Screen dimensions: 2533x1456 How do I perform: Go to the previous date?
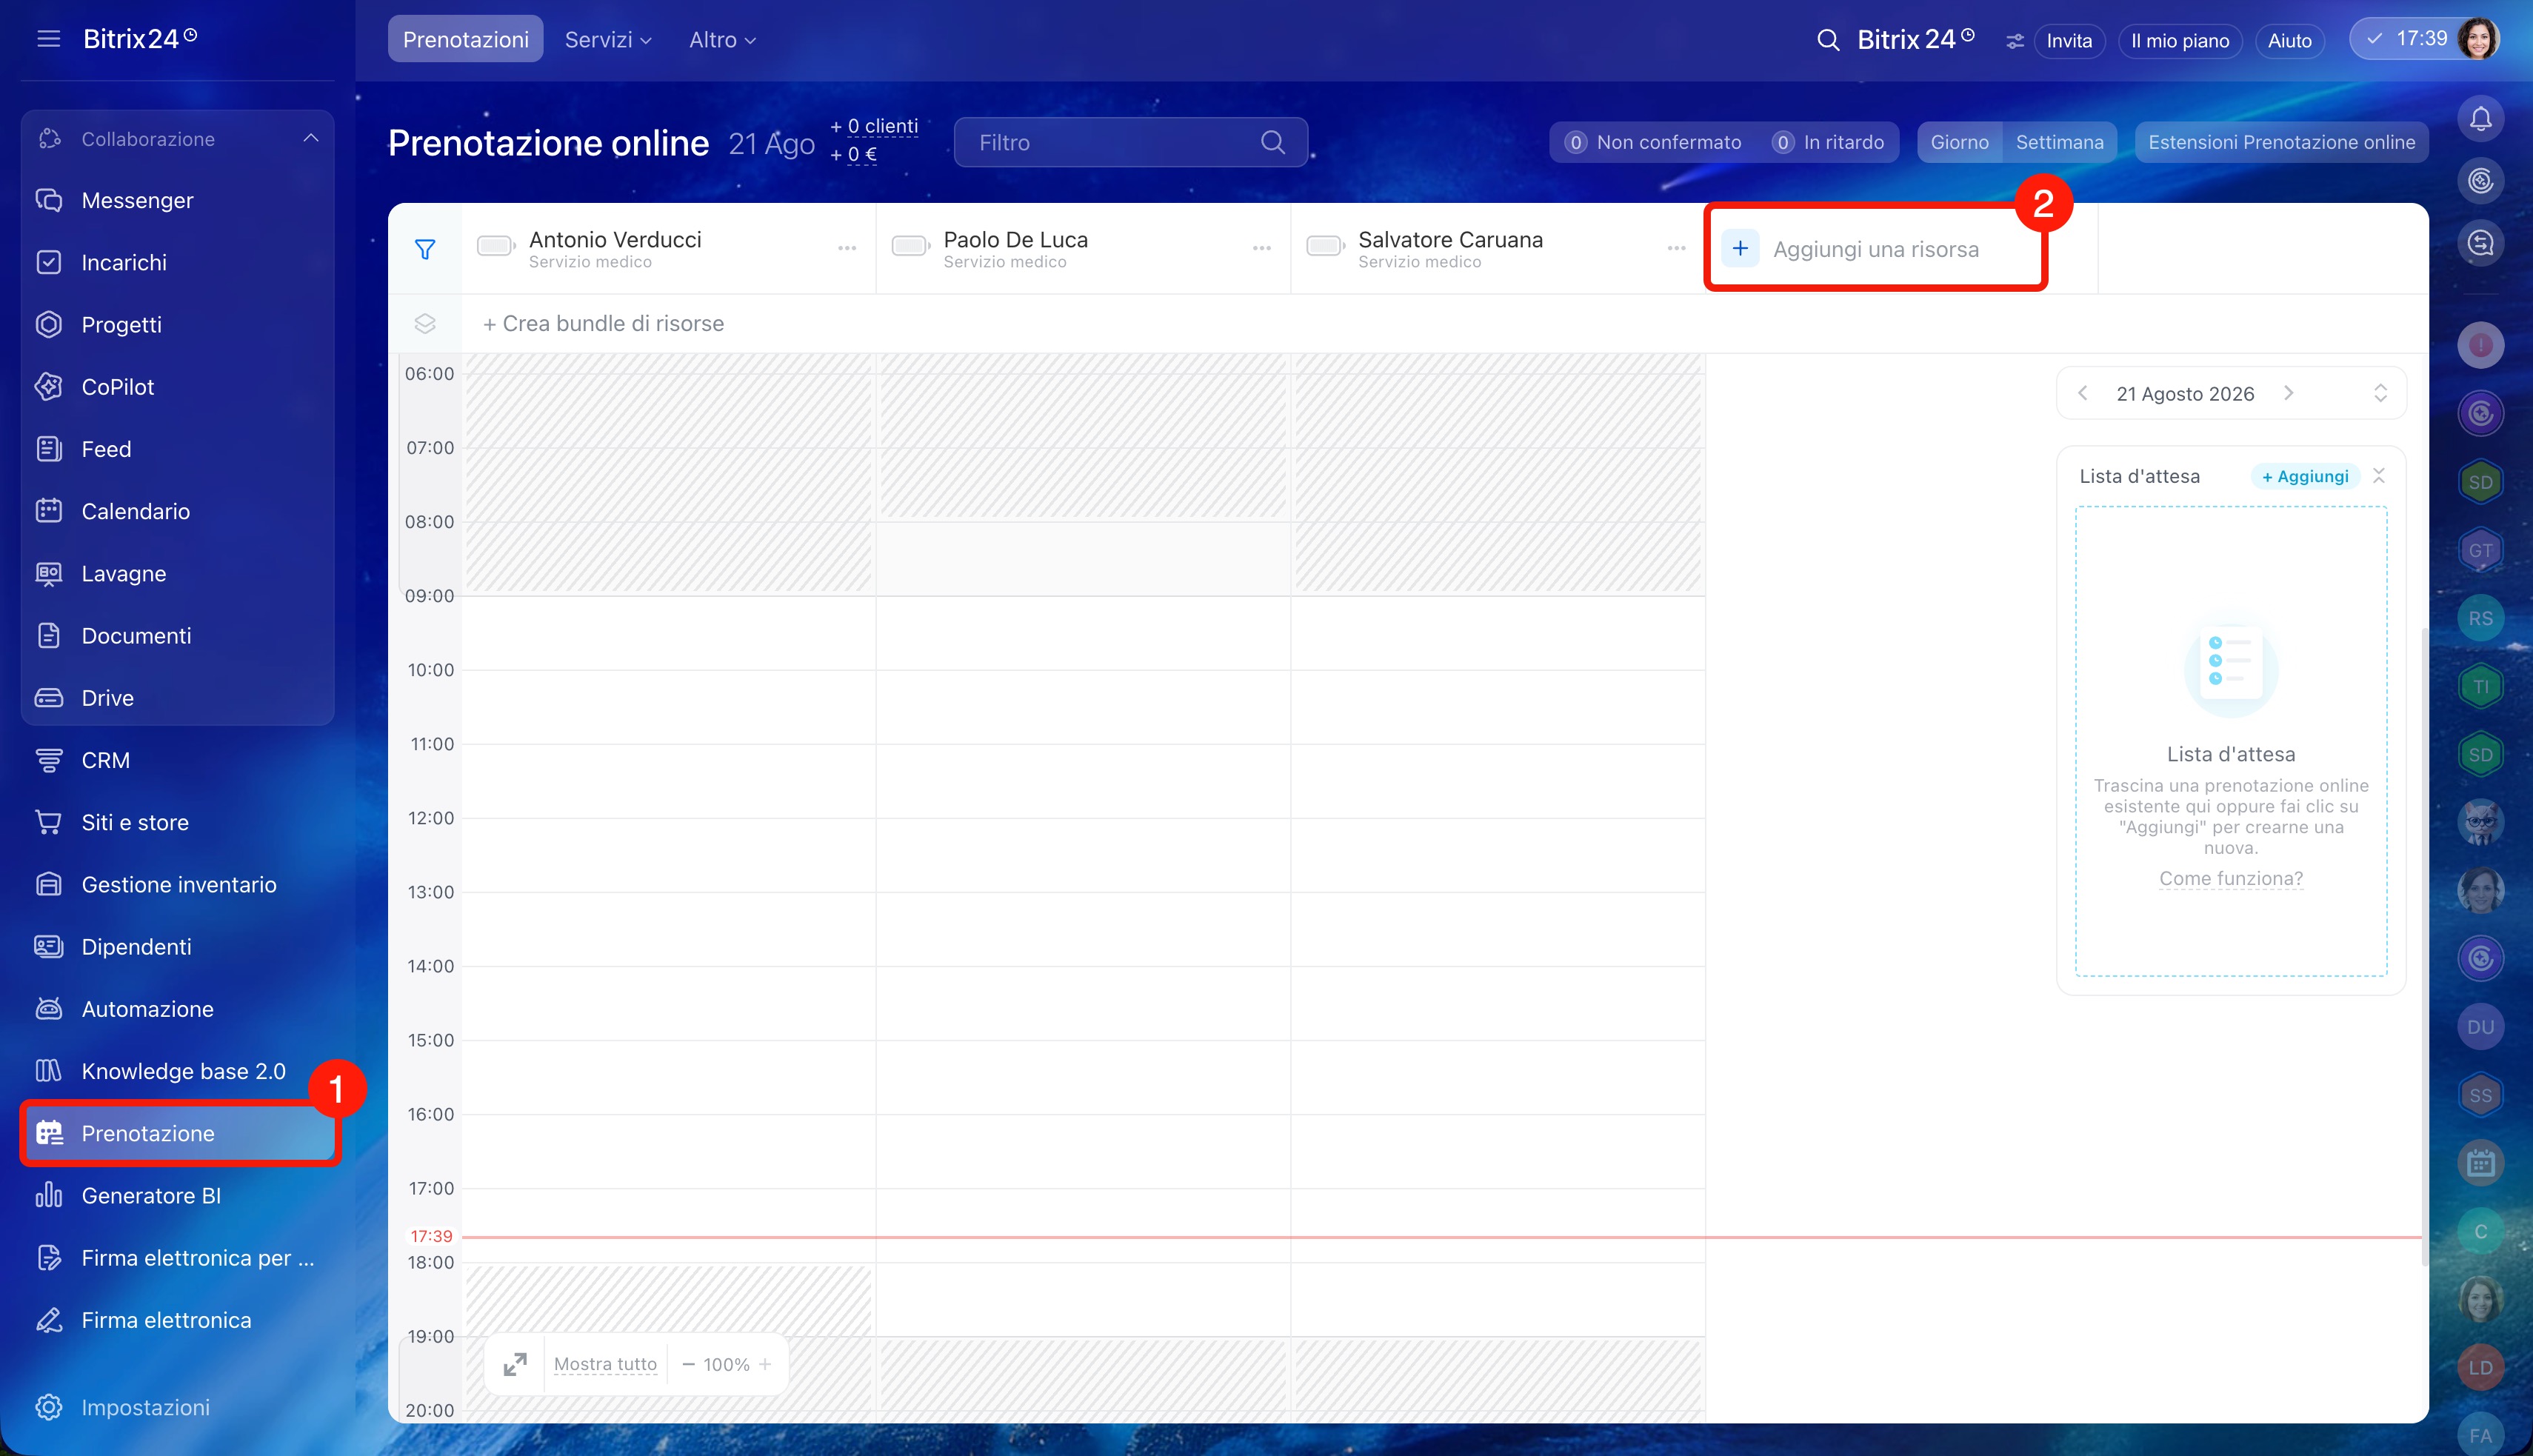point(2083,393)
